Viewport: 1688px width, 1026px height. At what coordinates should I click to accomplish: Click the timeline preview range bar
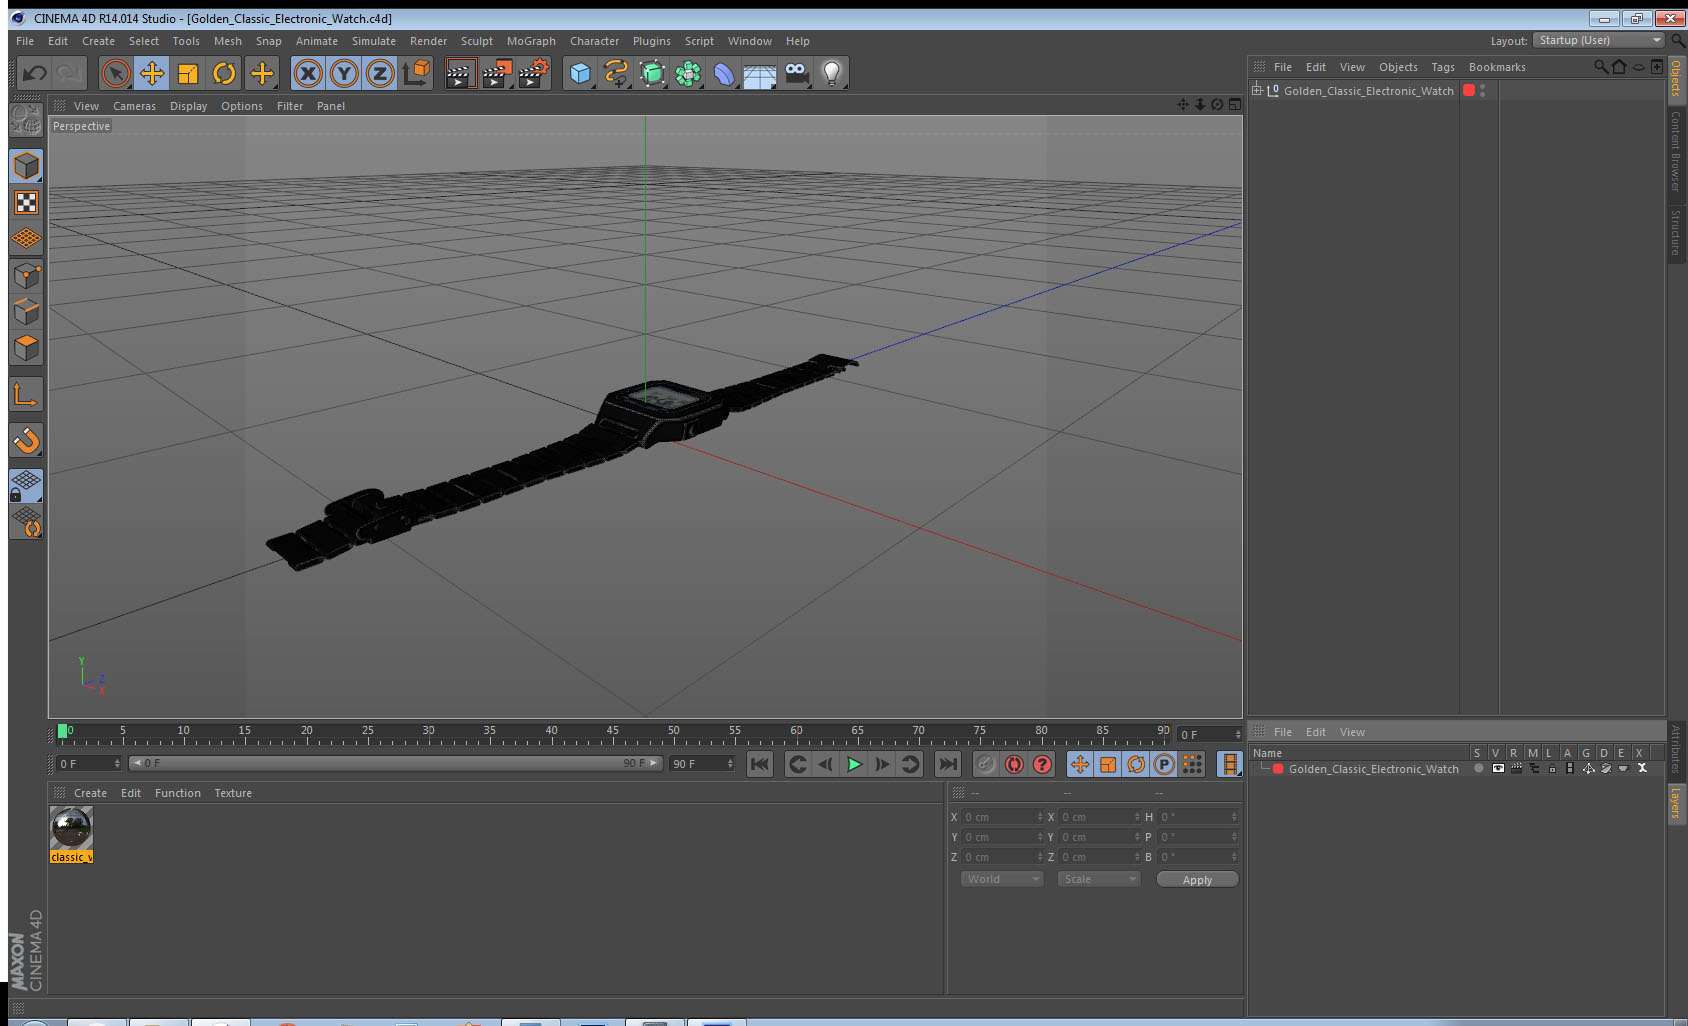[x=395, y=763]
